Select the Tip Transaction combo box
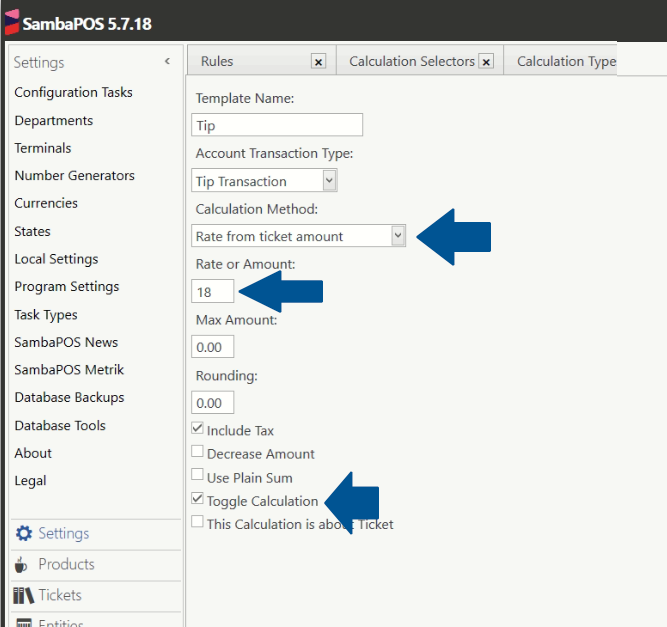This screenshot has width=667, height=627. (264, 180)
